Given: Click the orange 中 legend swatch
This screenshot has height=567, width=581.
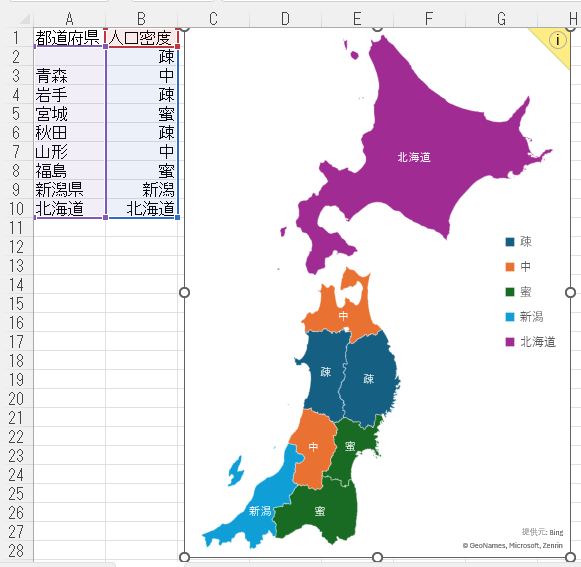Looking at the screenshot, I should 510,267.
